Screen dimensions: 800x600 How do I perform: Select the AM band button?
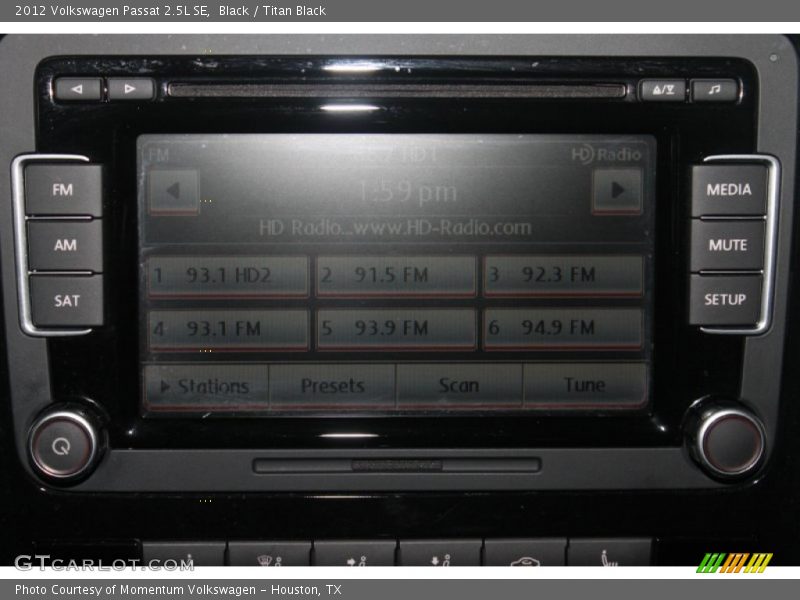click(65, 245)
